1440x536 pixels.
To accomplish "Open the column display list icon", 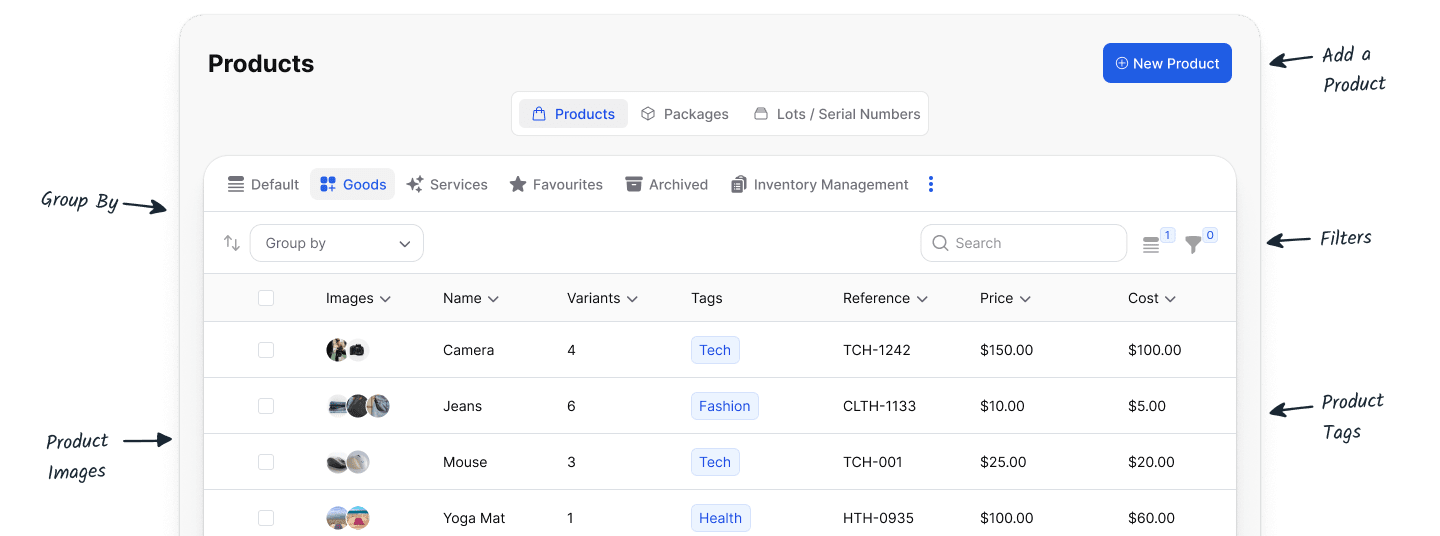I will pos(1152,245).
